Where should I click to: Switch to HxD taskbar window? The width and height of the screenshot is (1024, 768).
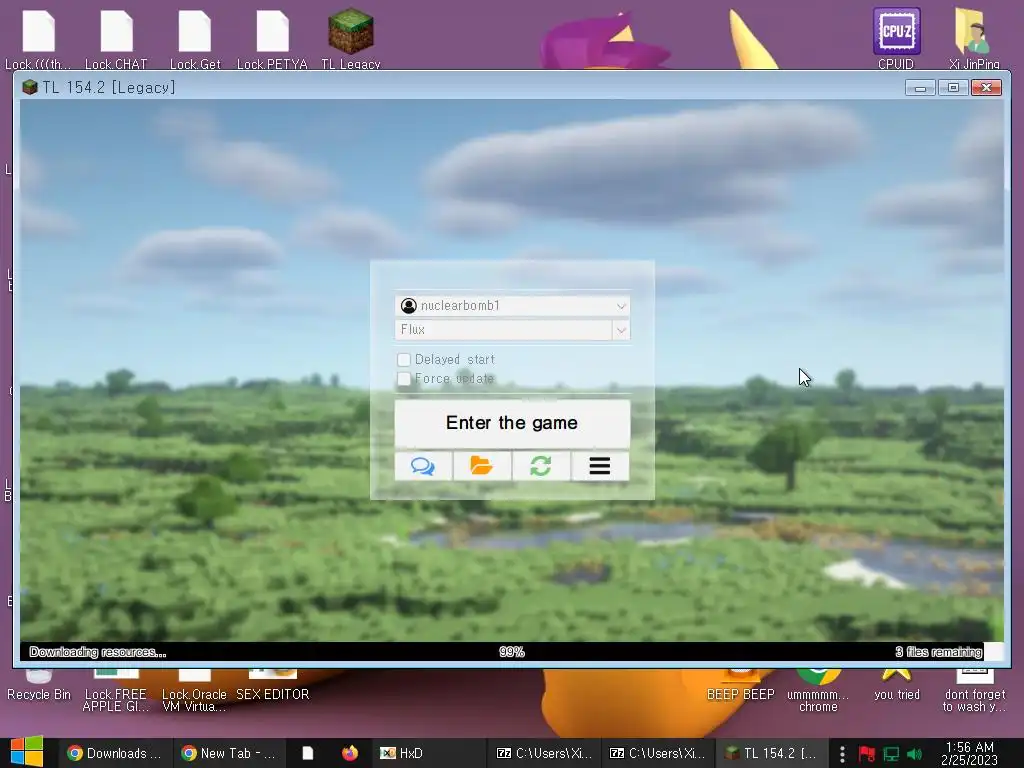(431, 753)
